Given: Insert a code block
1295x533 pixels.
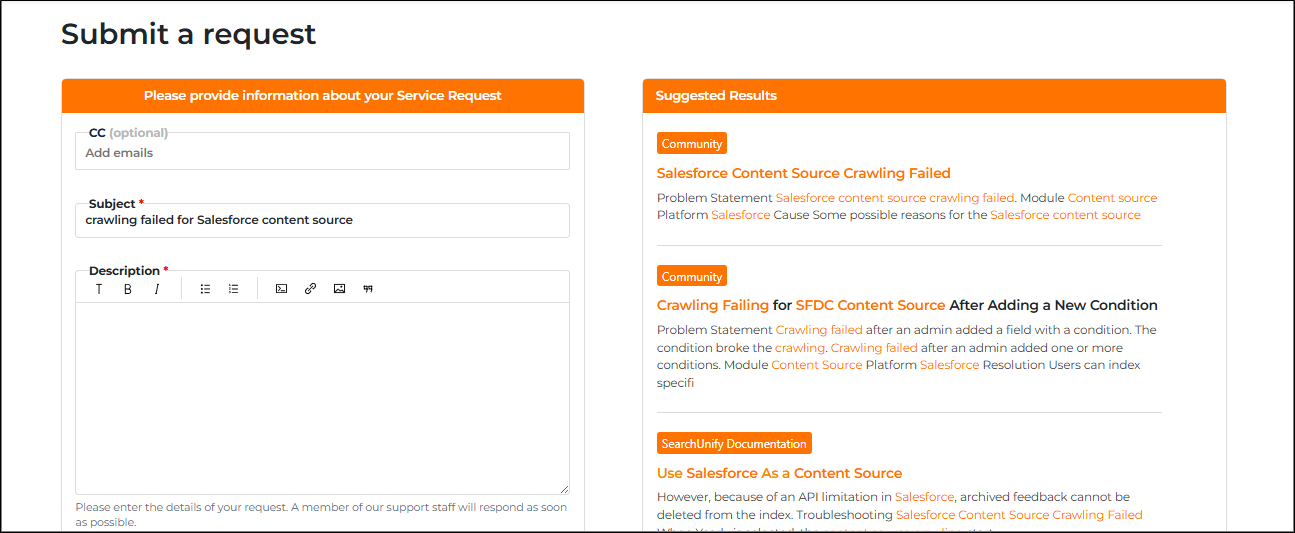Looking at the screenshot, I should pos(281,289).
